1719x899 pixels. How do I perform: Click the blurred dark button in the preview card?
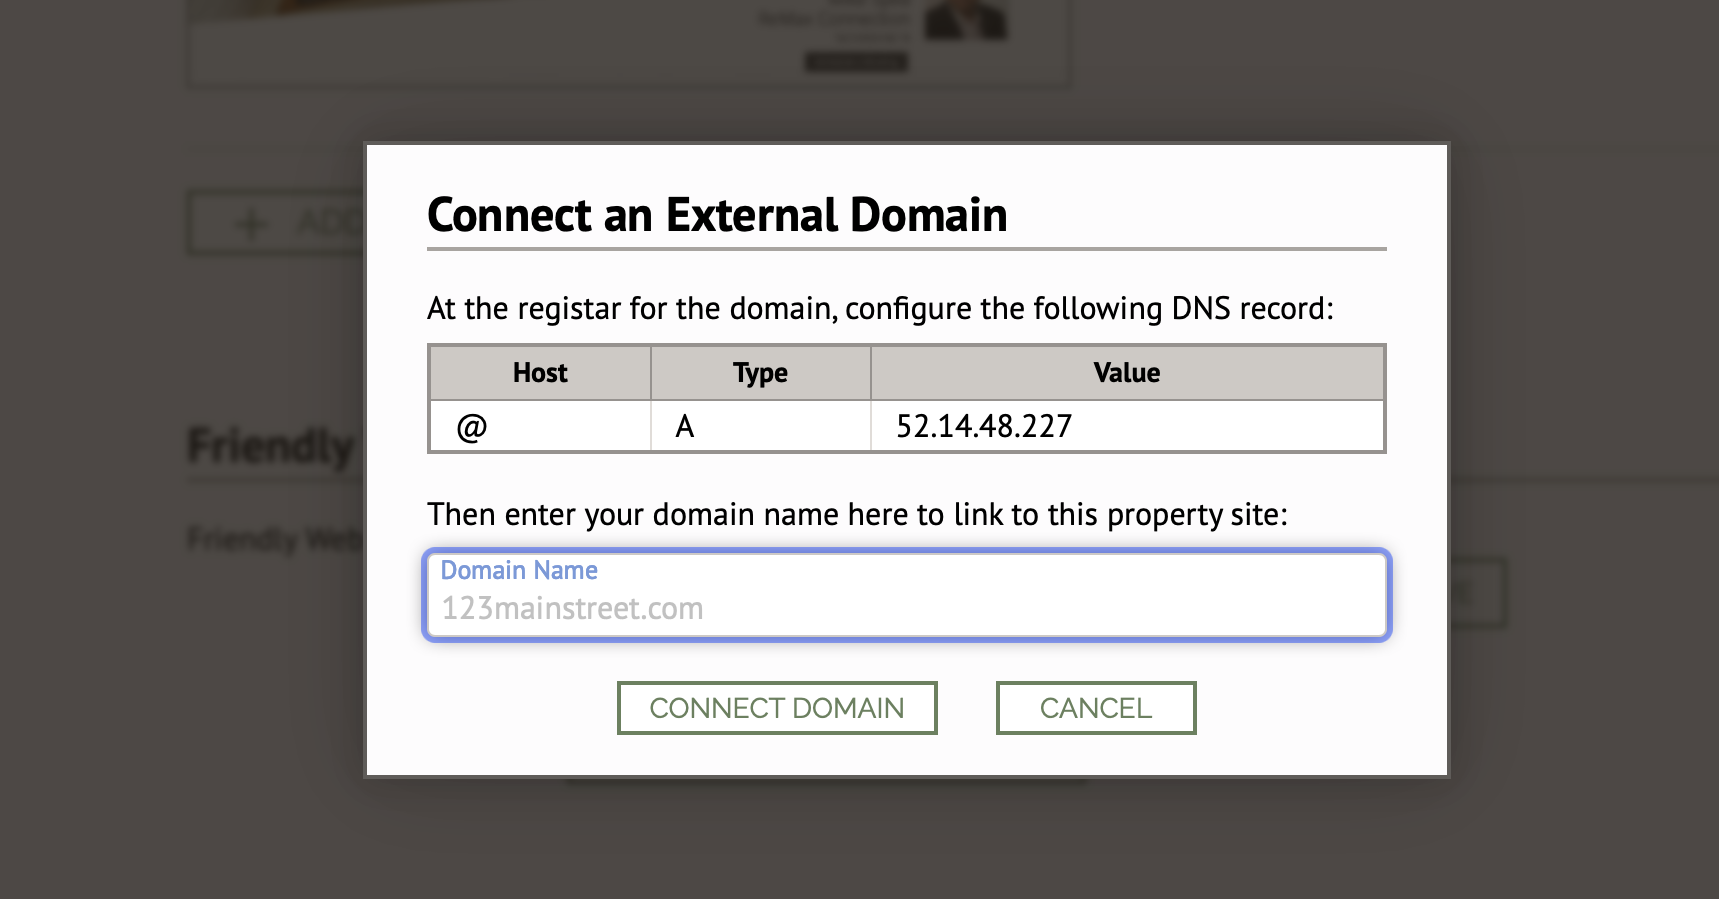(x=857, y=62)
